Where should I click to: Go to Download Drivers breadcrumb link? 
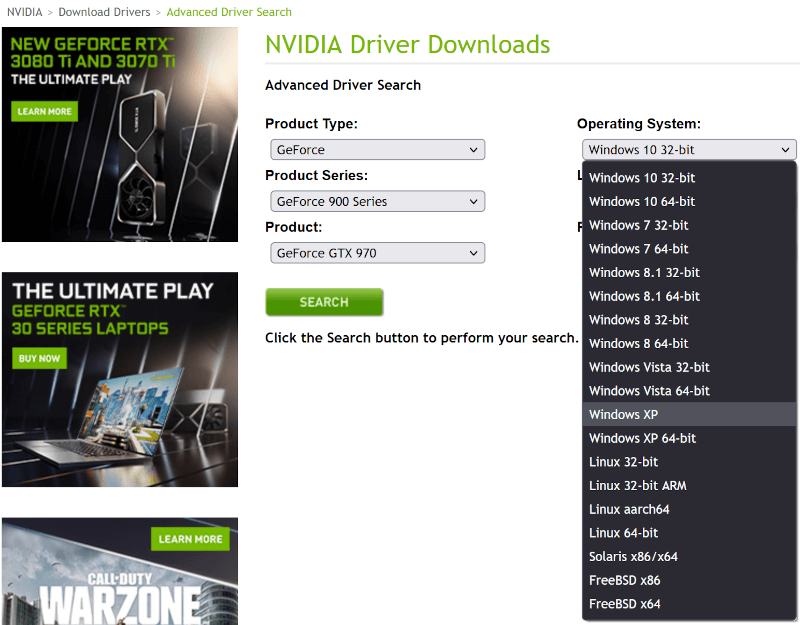(x=104, y=12)
